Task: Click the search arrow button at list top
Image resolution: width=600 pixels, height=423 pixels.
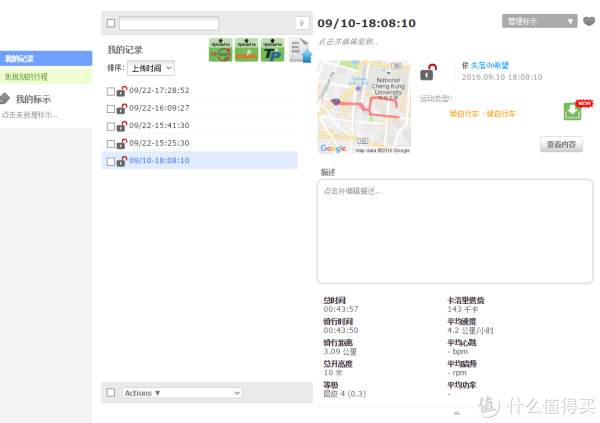Action: tap(302, 23)
